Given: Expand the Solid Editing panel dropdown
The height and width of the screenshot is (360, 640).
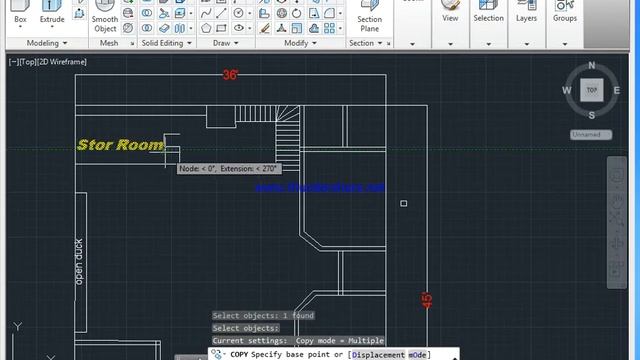Looking at the screenshot, I should pyautogui.click(x=189, y=43).
